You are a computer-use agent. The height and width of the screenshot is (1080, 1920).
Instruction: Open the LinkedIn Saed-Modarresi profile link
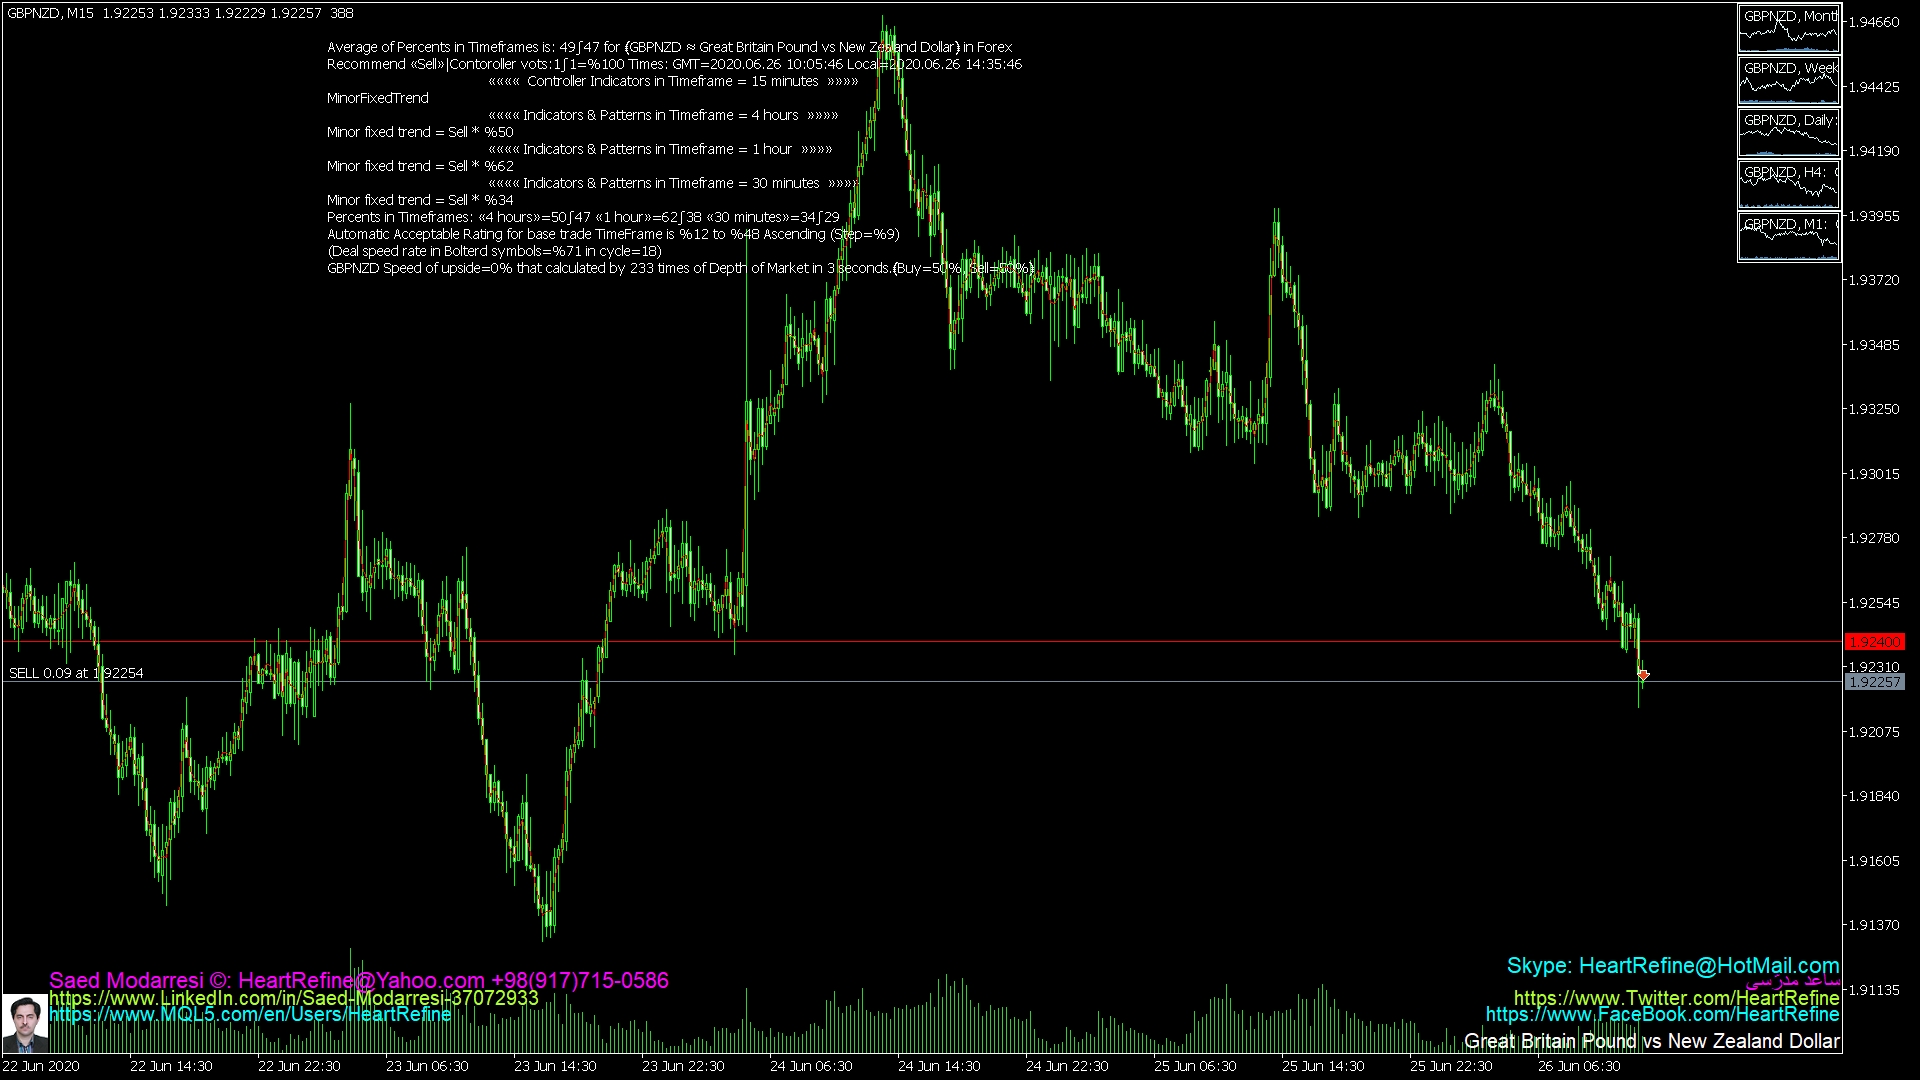(x=294, y=998)
